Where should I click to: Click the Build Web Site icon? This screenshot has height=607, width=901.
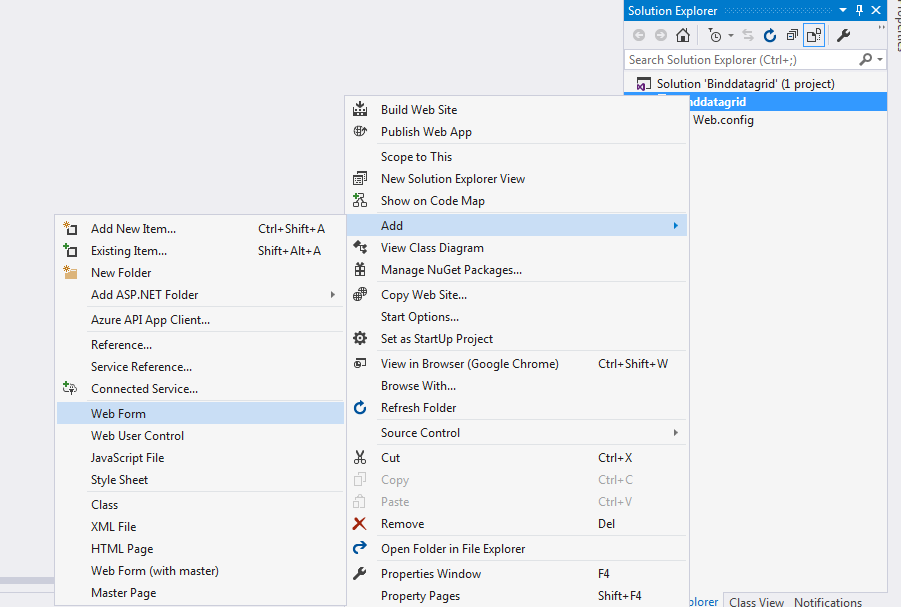coord(359,109)
